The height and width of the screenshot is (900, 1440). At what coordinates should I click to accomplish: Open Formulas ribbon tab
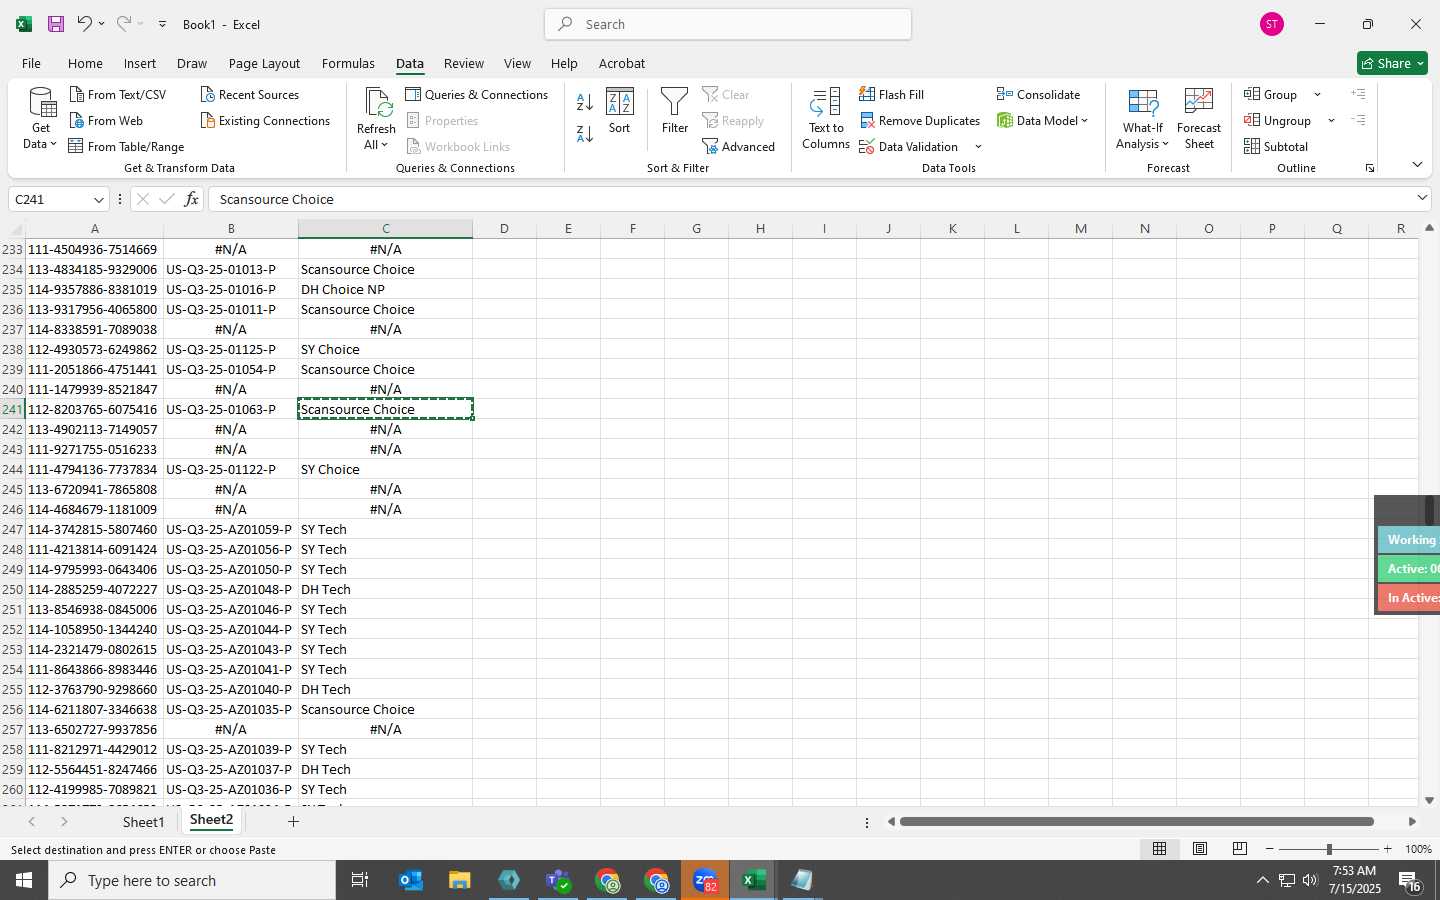pos(348,63)
